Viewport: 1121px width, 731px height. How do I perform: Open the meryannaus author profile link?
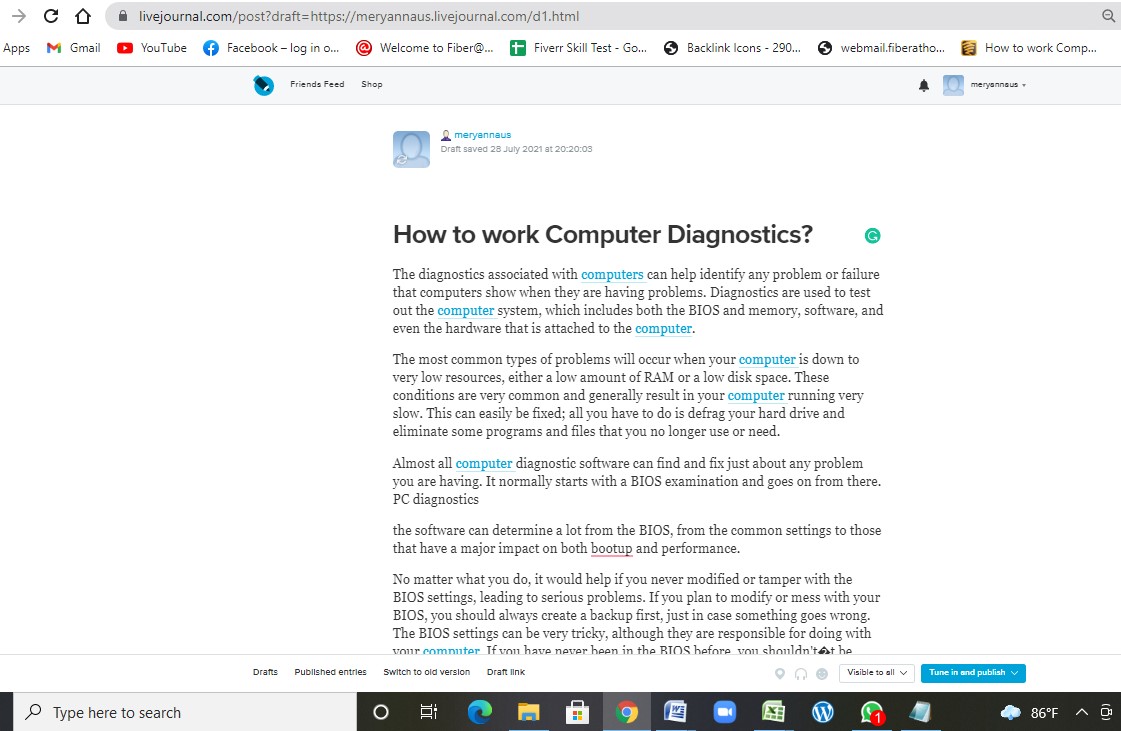[483, 134]
